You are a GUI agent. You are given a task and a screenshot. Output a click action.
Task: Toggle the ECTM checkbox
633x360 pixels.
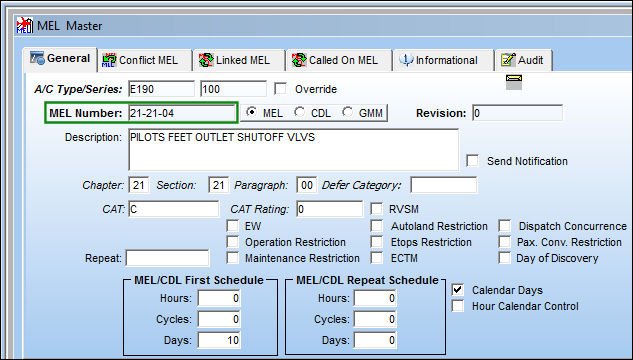pos(377,257)
